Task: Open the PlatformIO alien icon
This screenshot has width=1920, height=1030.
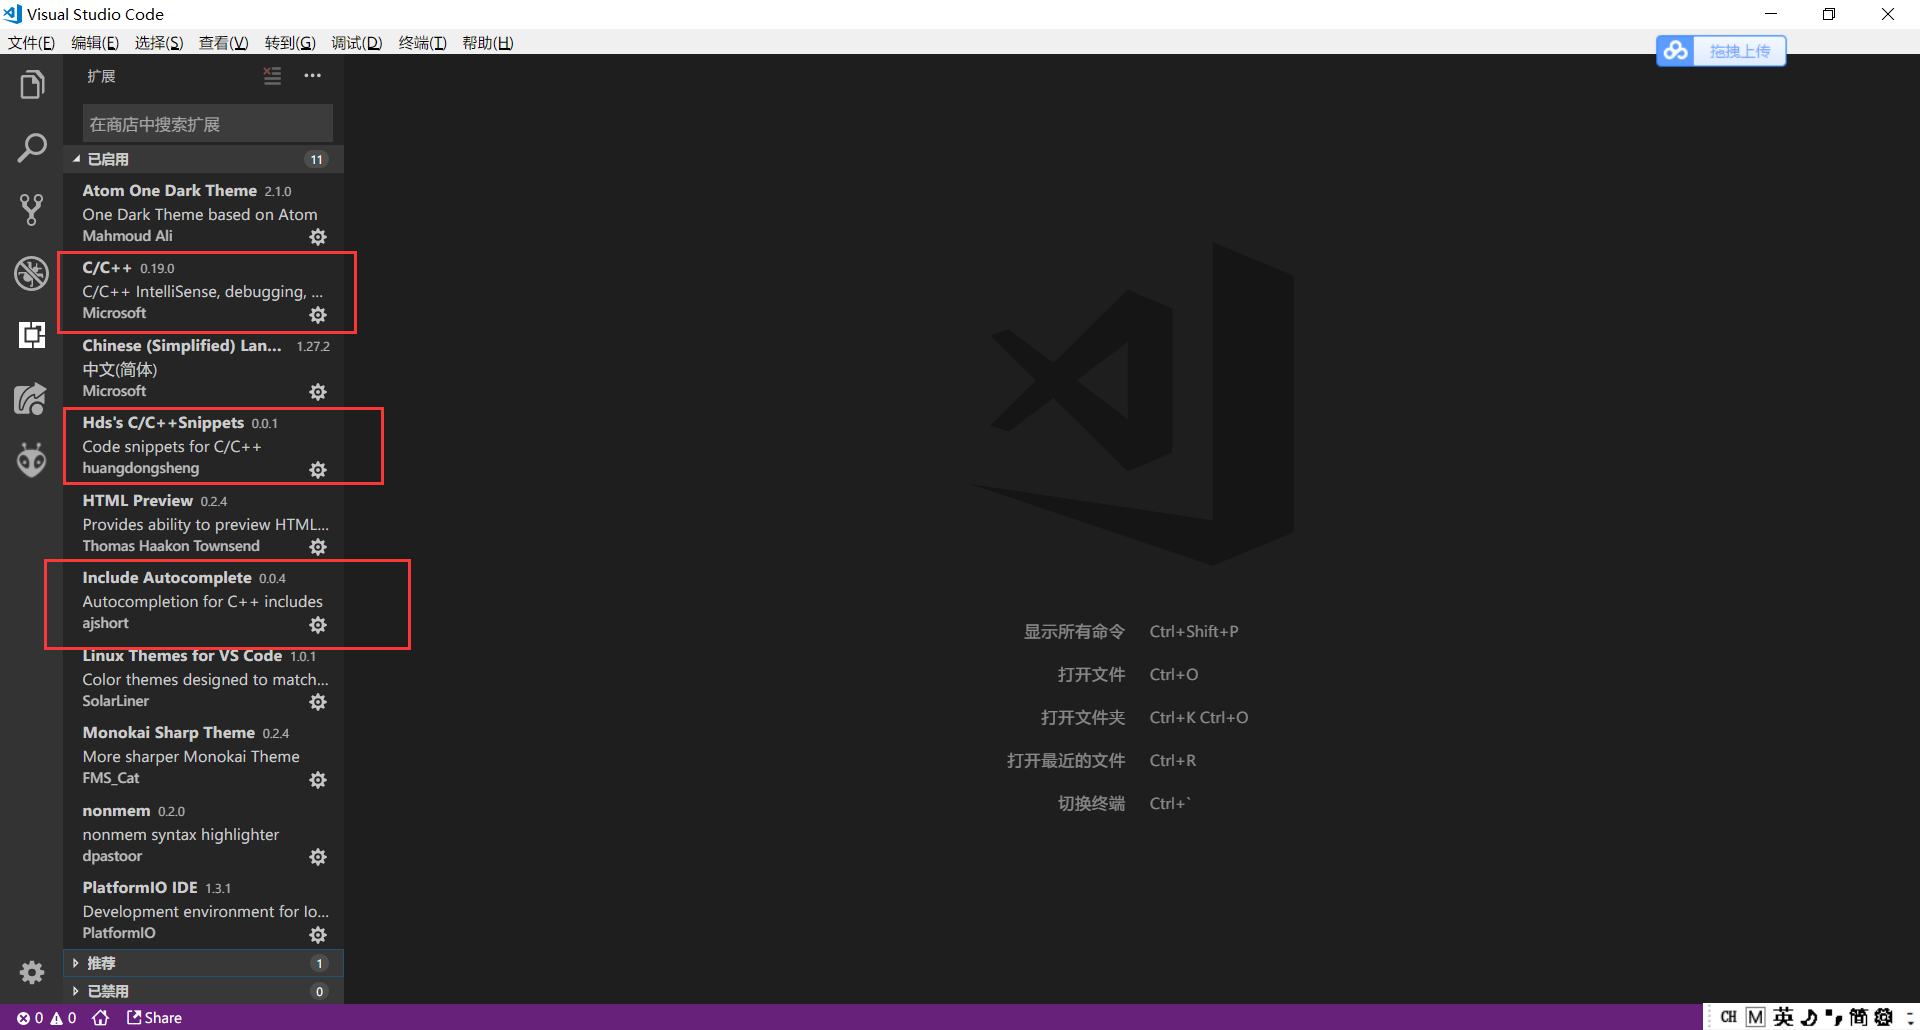Action: (x=32, y=460)
